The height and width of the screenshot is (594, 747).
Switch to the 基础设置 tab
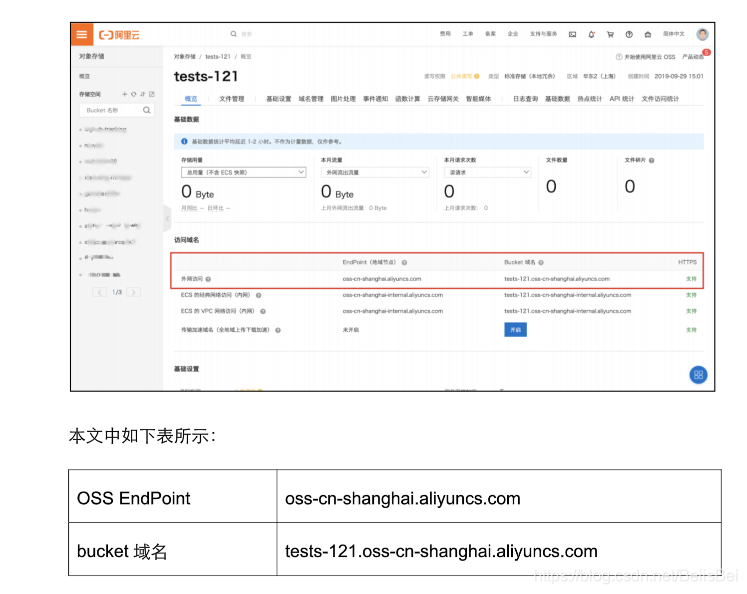(x=278, y=99)
